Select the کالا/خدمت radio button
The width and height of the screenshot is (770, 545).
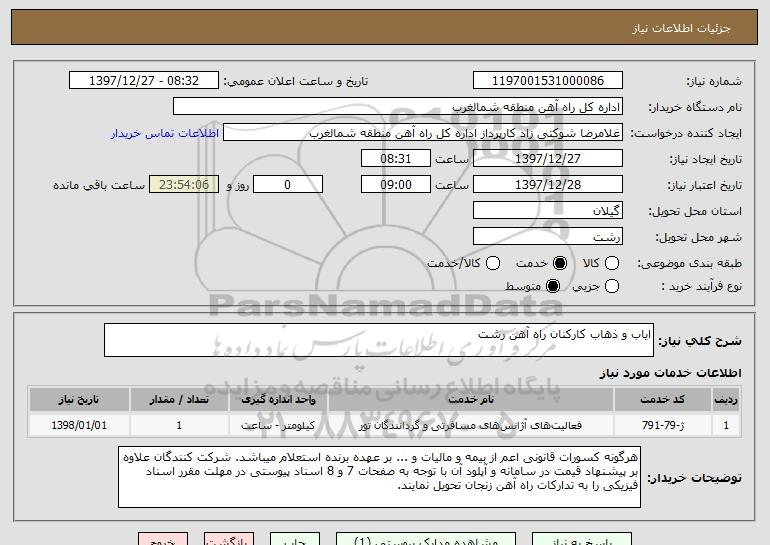tap(493, 263)
